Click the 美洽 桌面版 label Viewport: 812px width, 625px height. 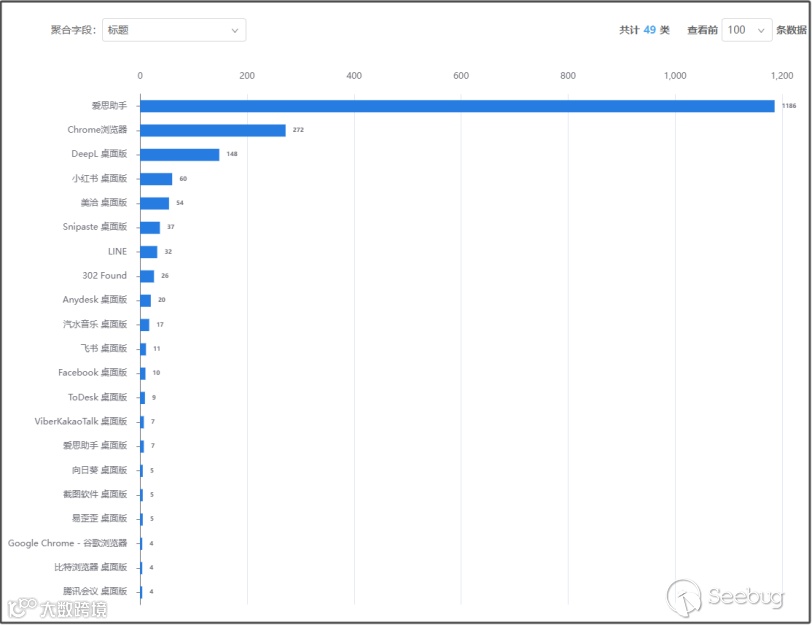(x=104, y=202)
